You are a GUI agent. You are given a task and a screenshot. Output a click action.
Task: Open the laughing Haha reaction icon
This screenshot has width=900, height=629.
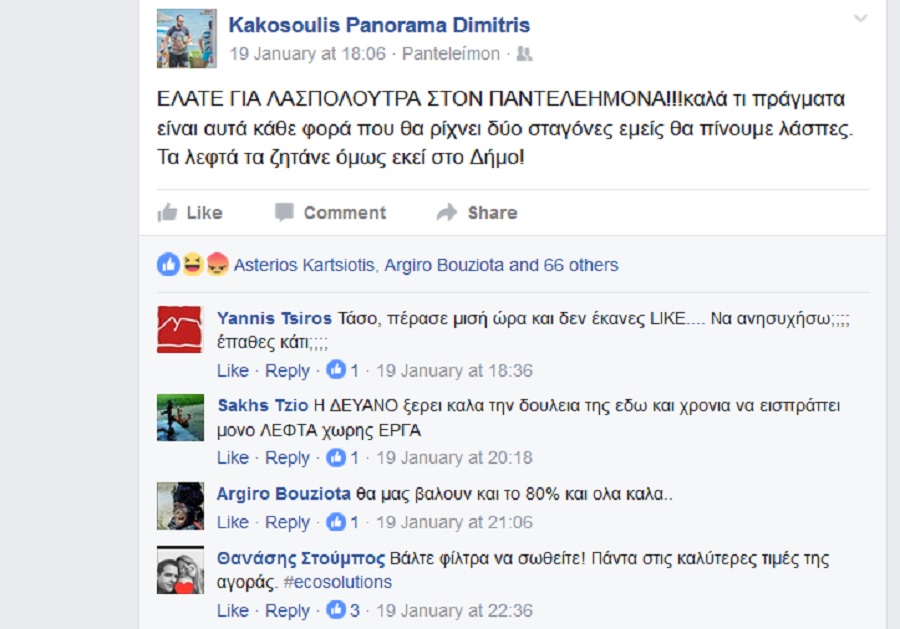(x=193, y=265)
